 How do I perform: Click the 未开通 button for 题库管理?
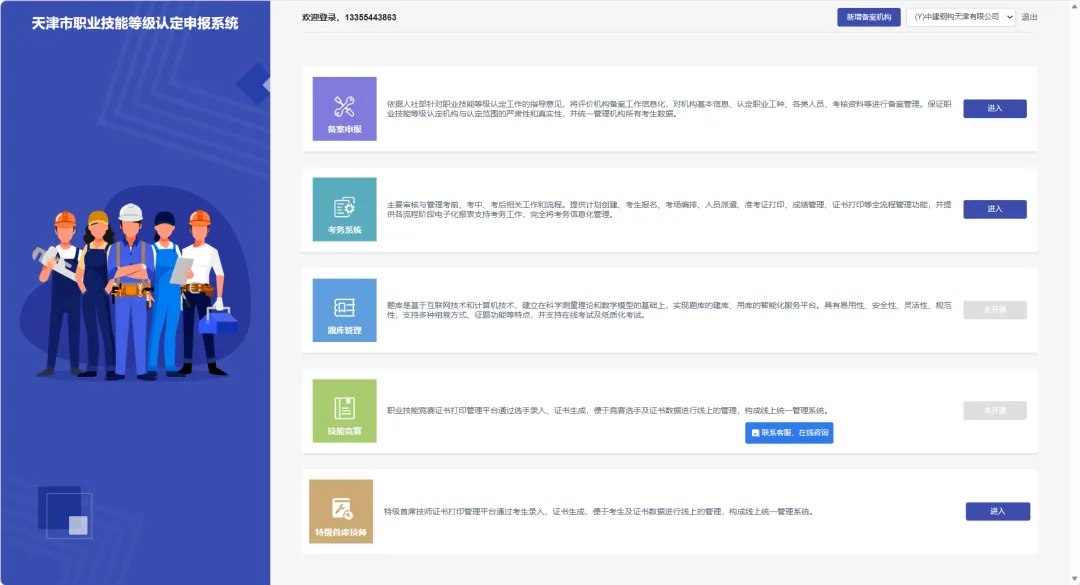(995, 310)
